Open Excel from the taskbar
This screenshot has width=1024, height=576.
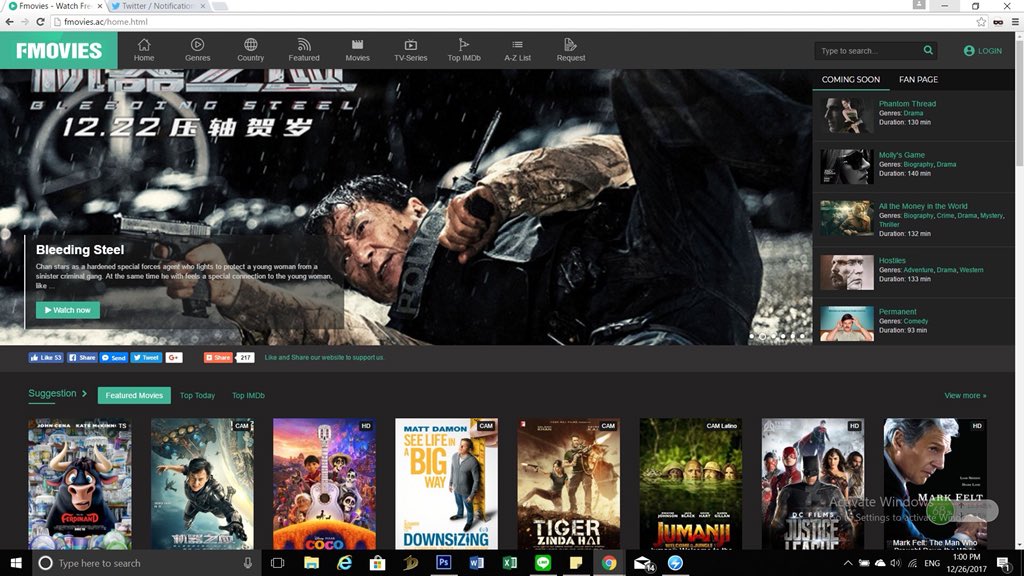tap(510, 562)
